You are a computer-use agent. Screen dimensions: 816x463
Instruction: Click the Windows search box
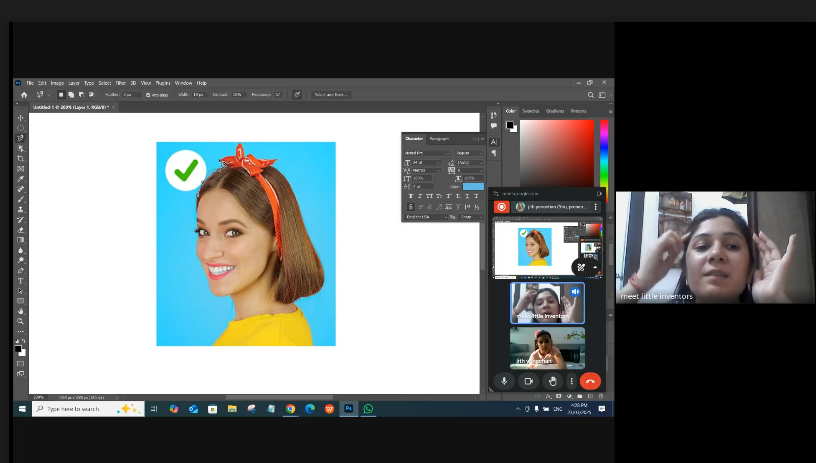pos(75,409)
